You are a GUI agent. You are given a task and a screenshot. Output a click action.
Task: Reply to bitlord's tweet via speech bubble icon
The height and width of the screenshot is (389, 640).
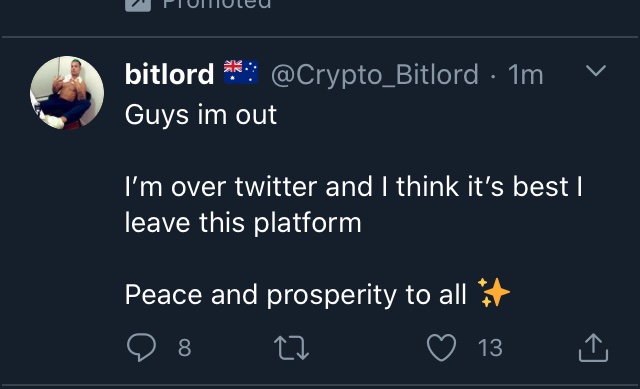(141, 347)
